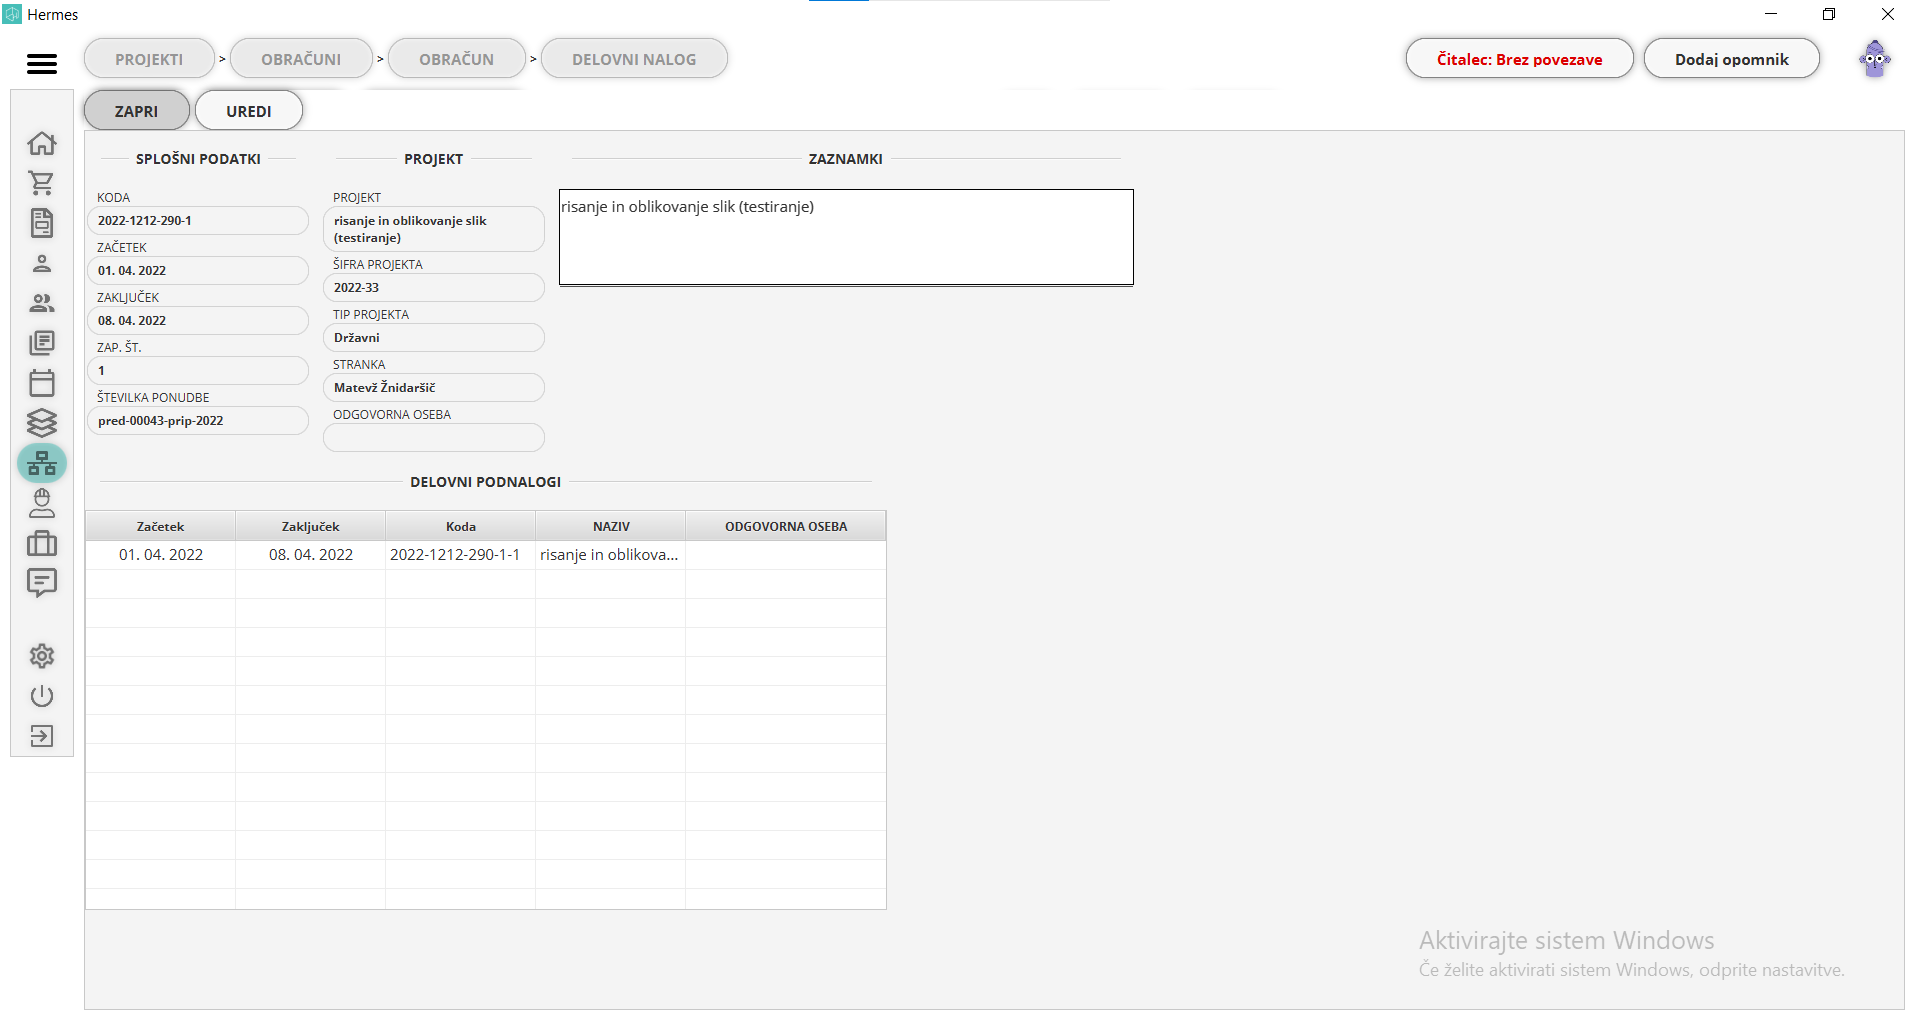Viewport: 1920px width, 1027px height.
Task: Open the worker with helmet sidebar icon
Action: point(42,503)
